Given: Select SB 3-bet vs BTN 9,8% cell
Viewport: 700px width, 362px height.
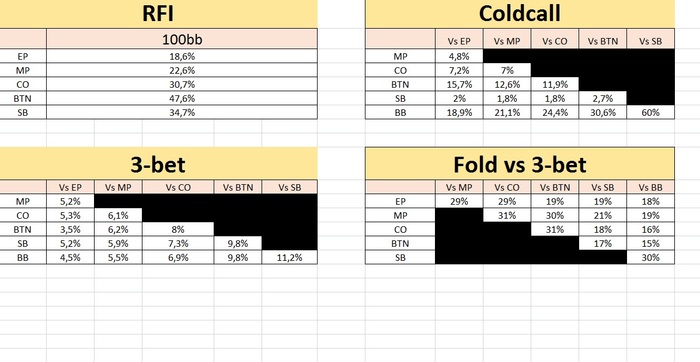Looking at the screenshot, I should point(238,244).
